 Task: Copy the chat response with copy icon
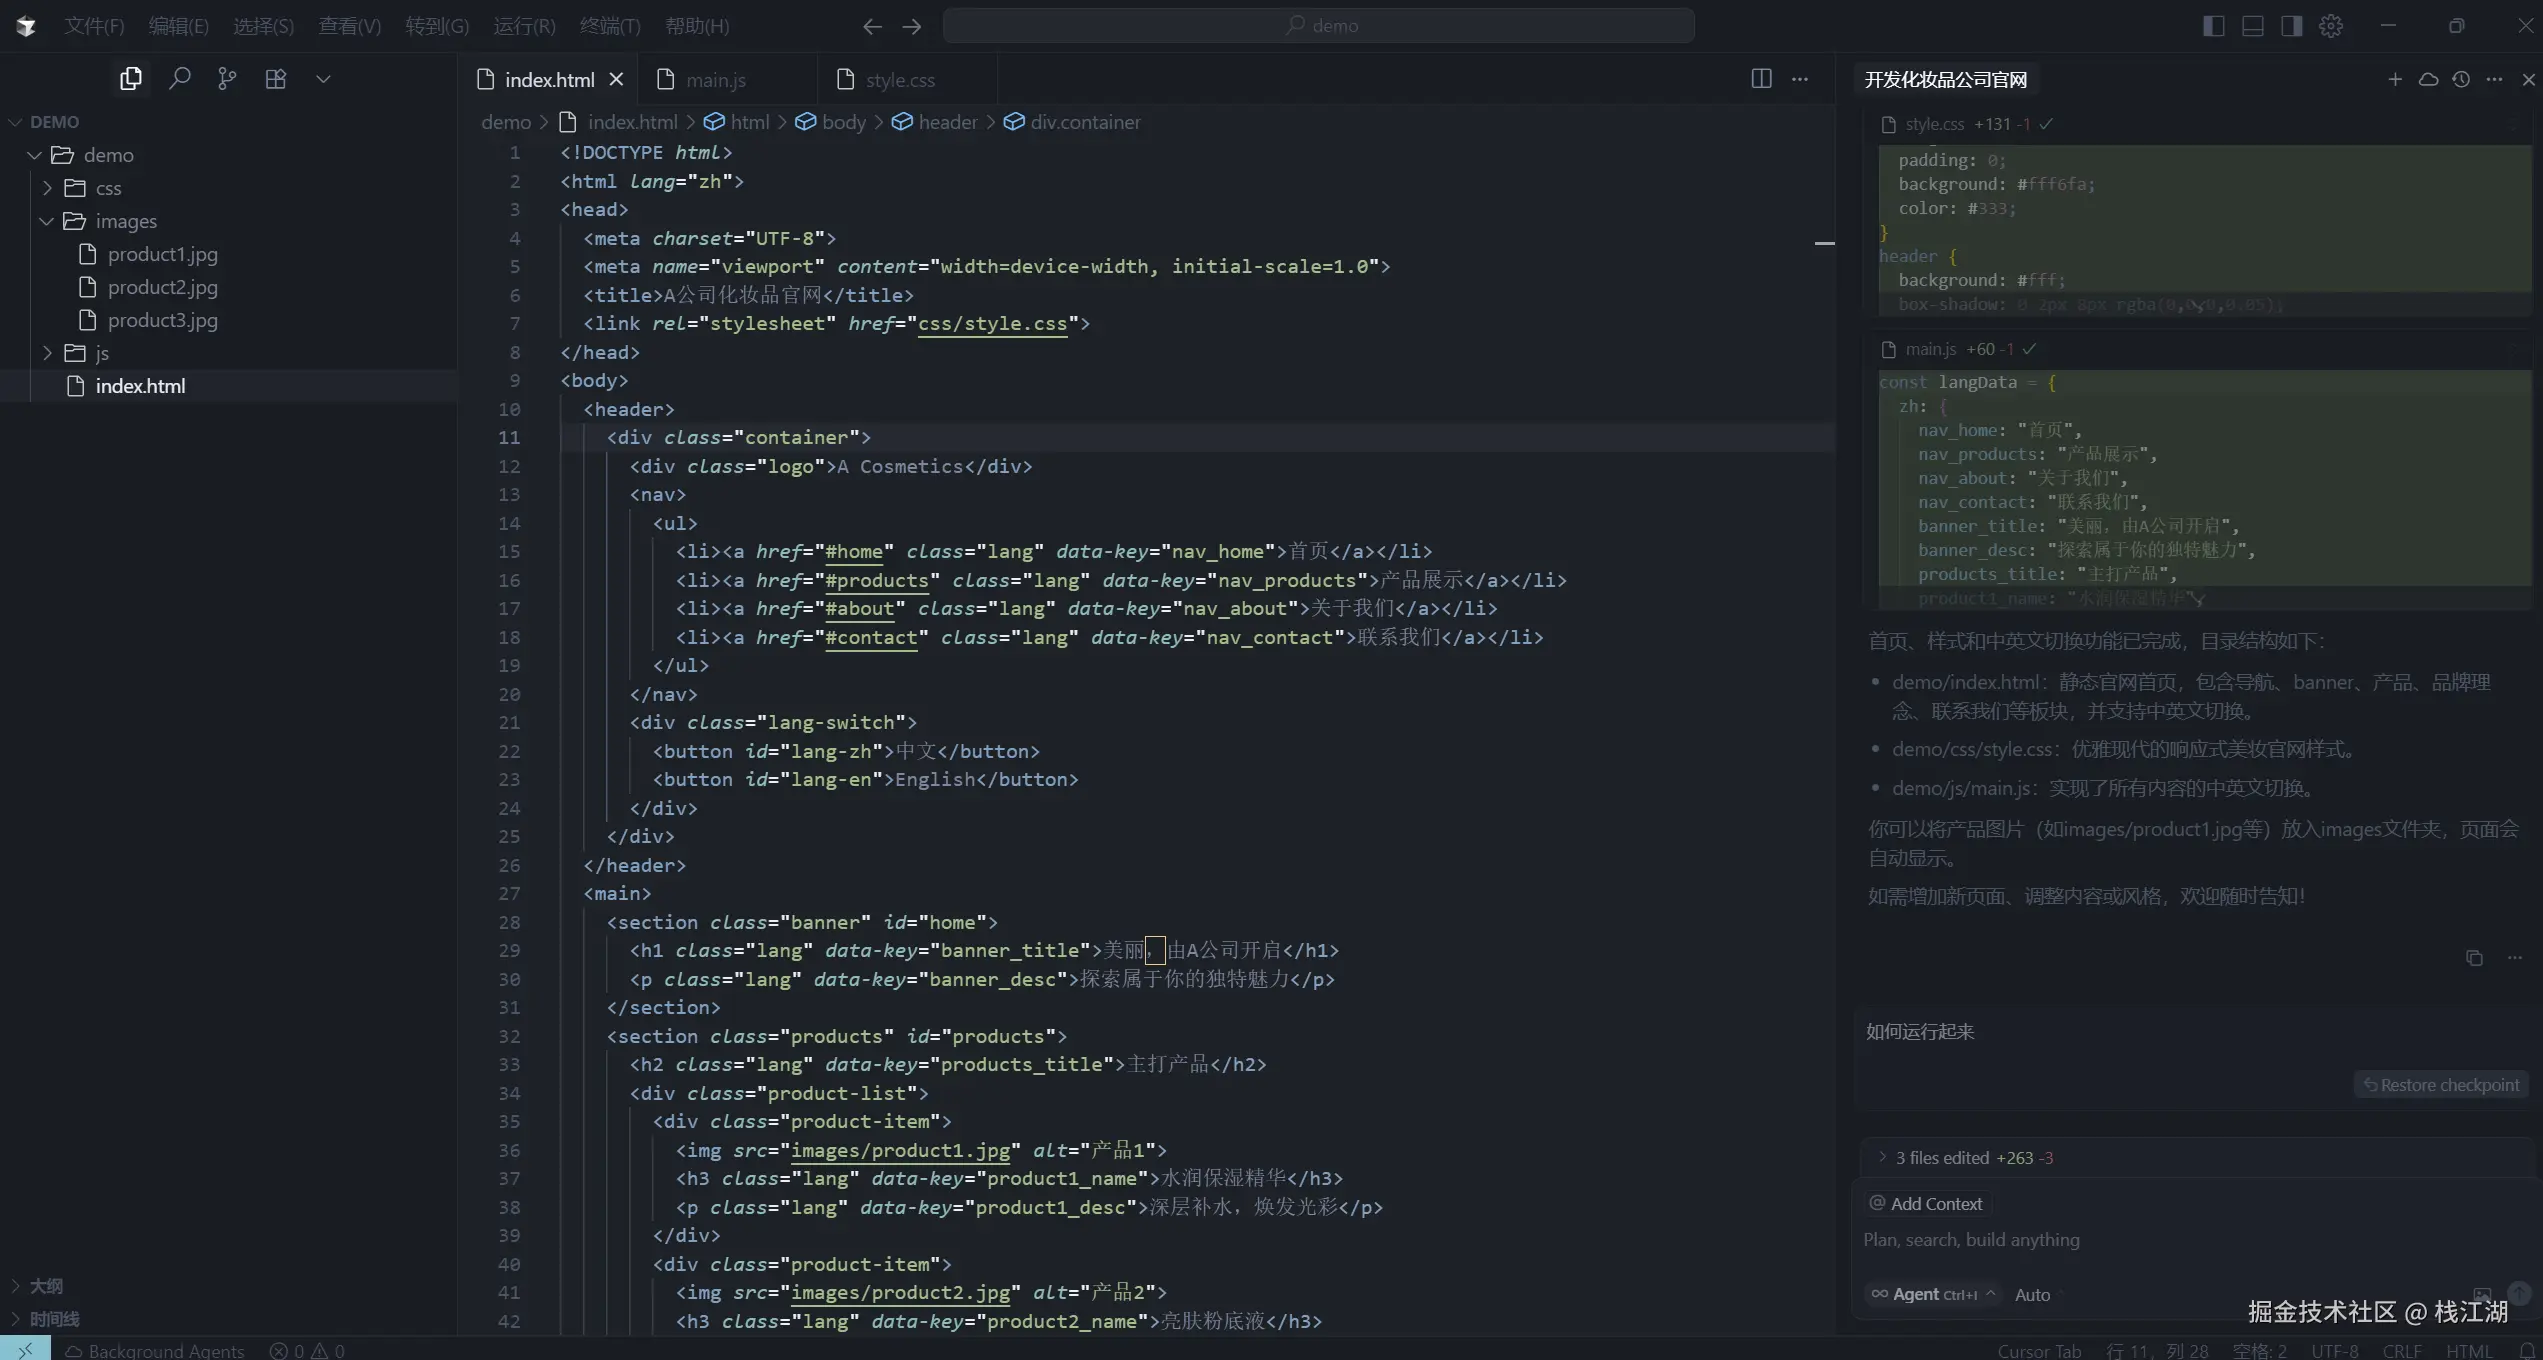pyautogui.click(x=2474, y=958)
